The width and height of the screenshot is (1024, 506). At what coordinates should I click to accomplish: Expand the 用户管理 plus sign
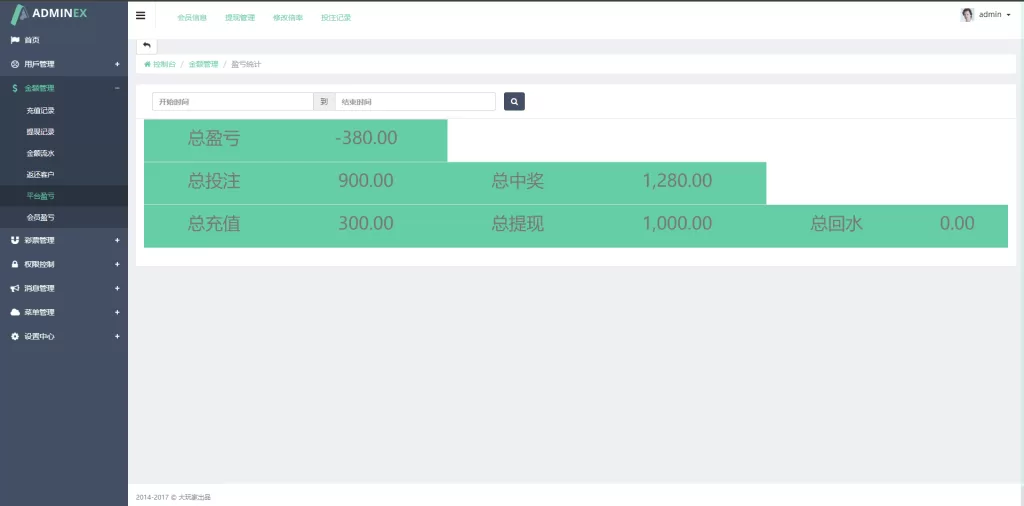click(x=117, y=64)
